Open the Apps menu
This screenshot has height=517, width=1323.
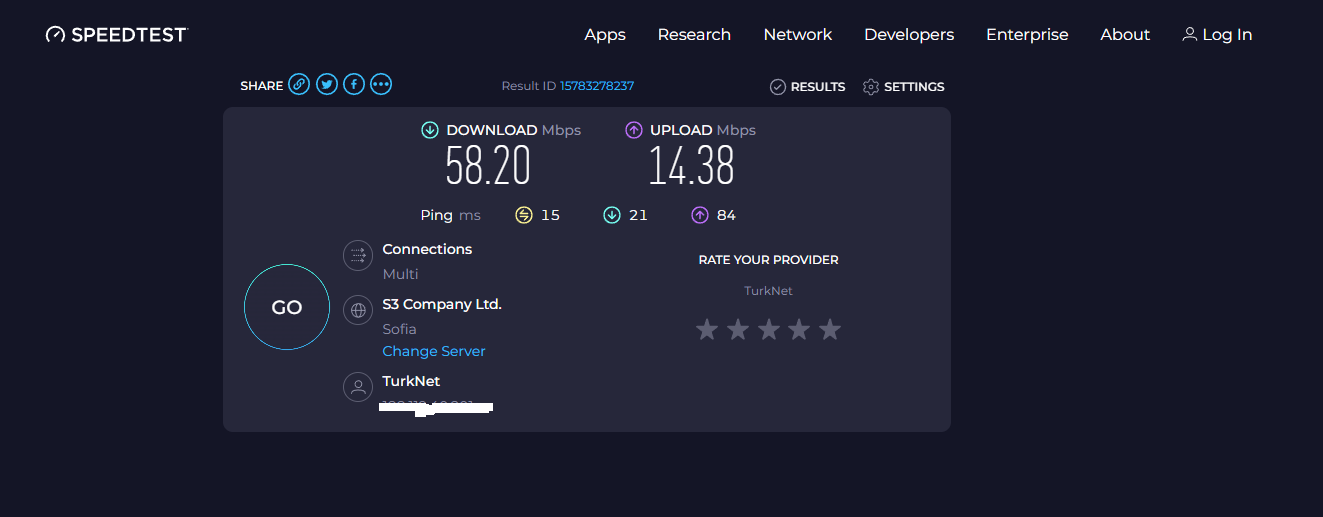(605, 34)
